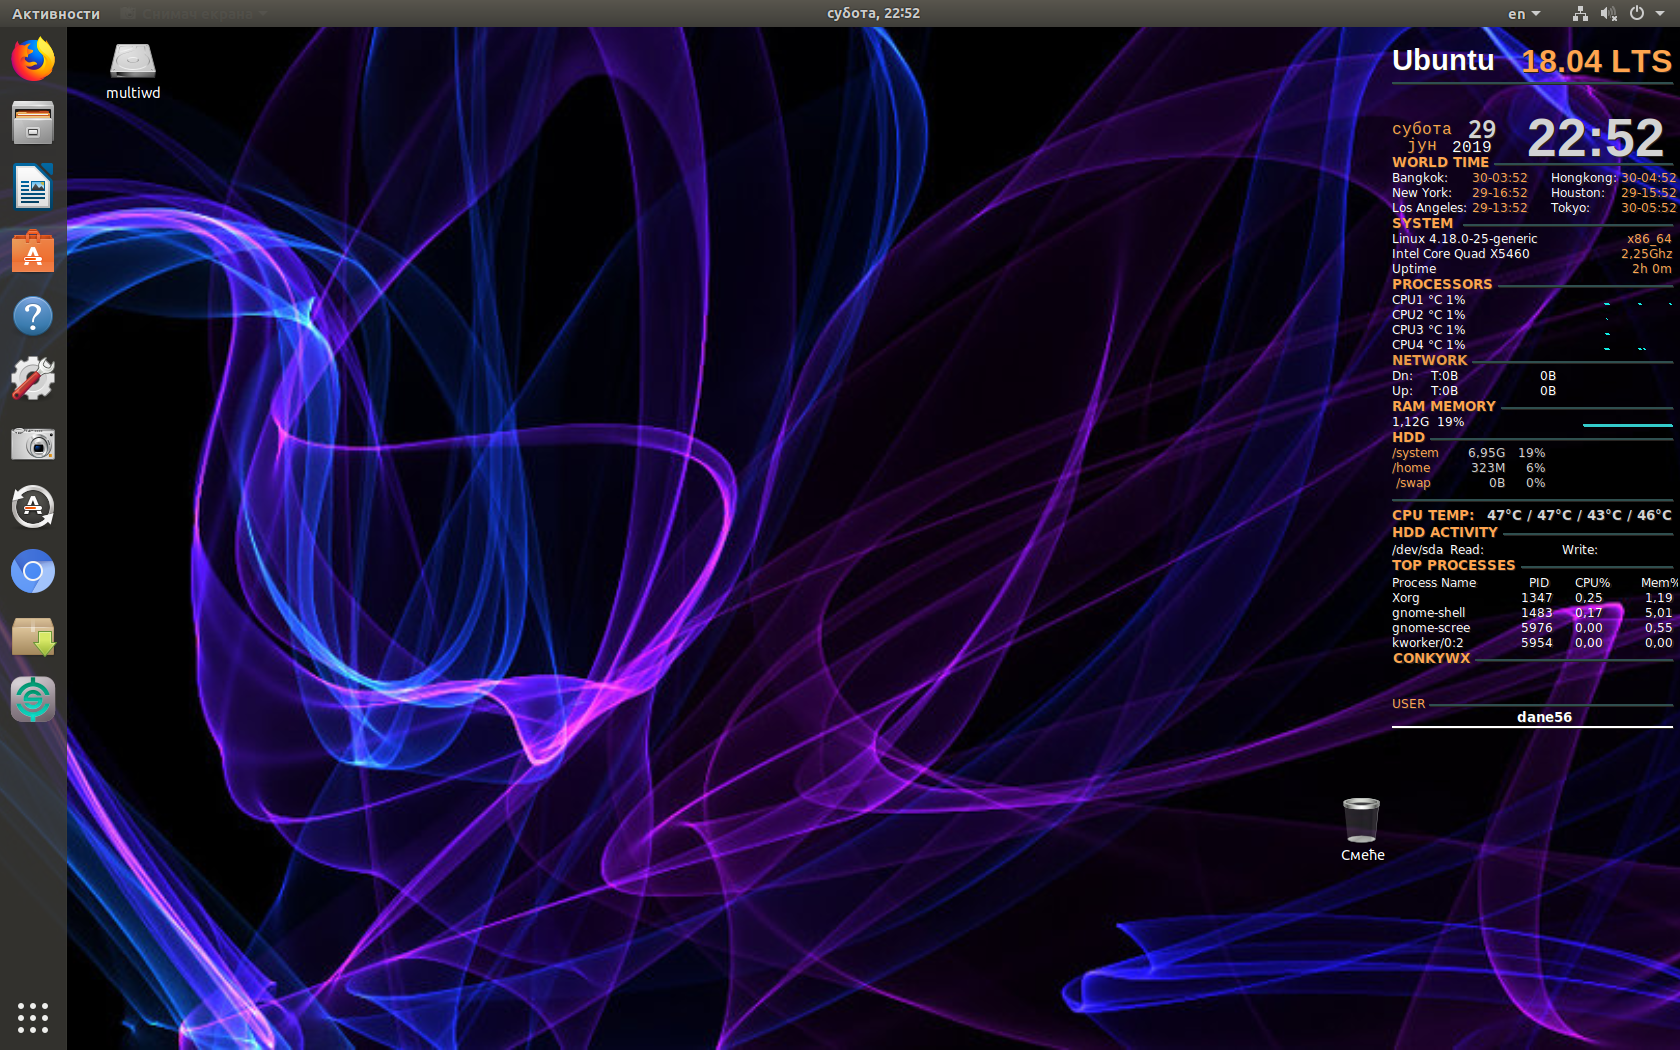Click the power icon in the top bar
Viewport: 1680px width, 1050px height.
[1637, 13]
